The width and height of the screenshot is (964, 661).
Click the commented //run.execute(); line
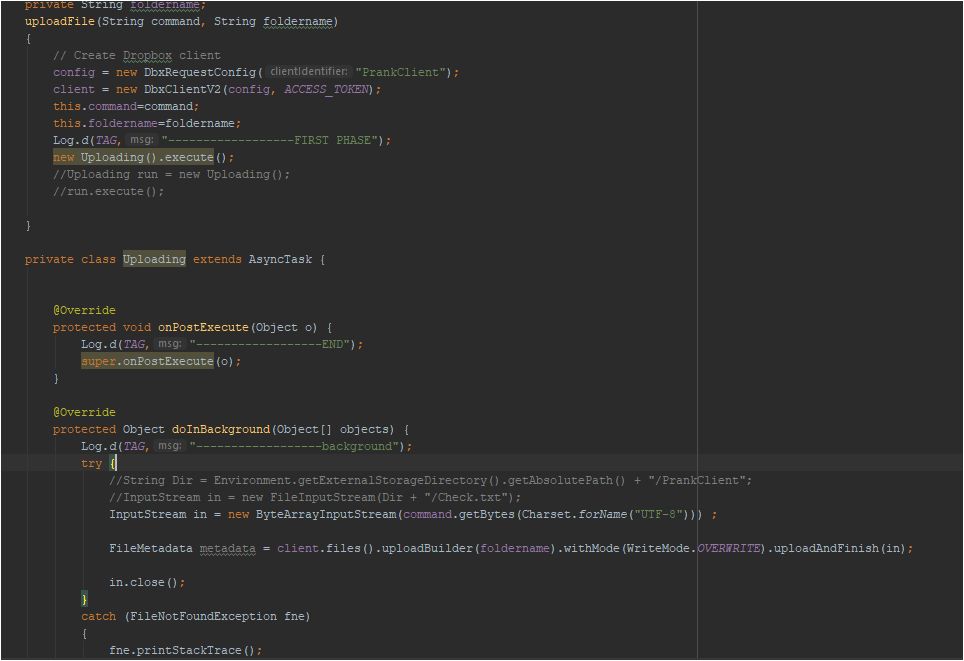(x=108, y=191)
